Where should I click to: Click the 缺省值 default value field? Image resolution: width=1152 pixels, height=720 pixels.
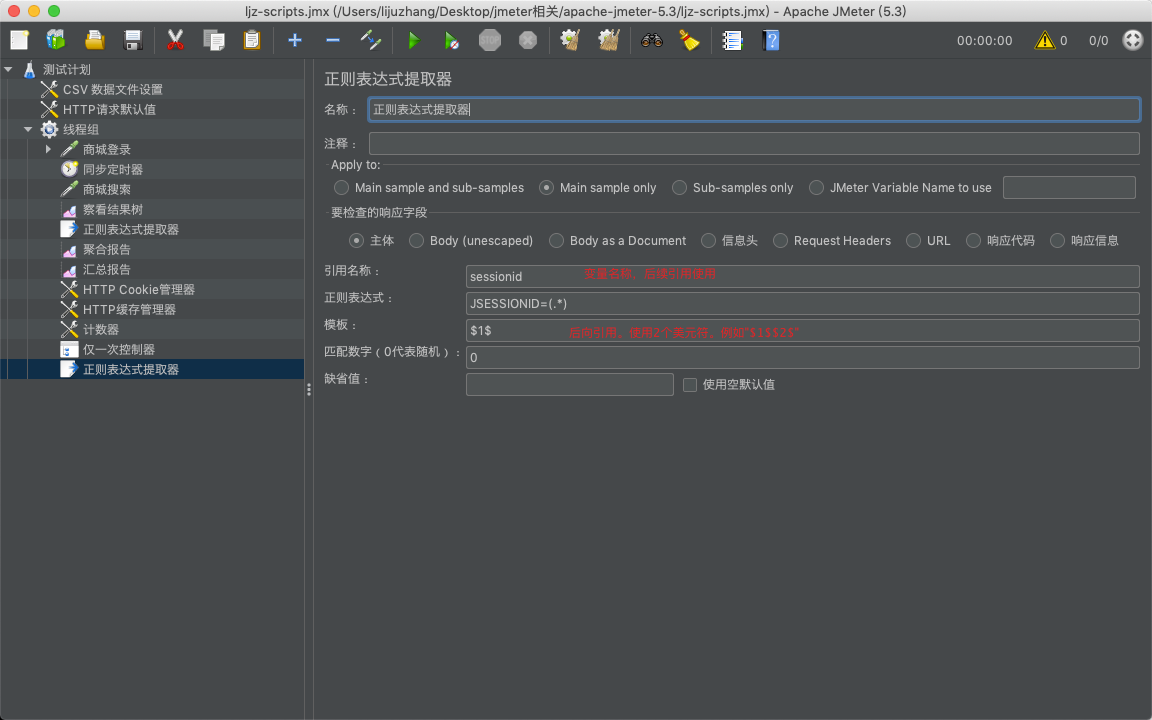(569, 384)
